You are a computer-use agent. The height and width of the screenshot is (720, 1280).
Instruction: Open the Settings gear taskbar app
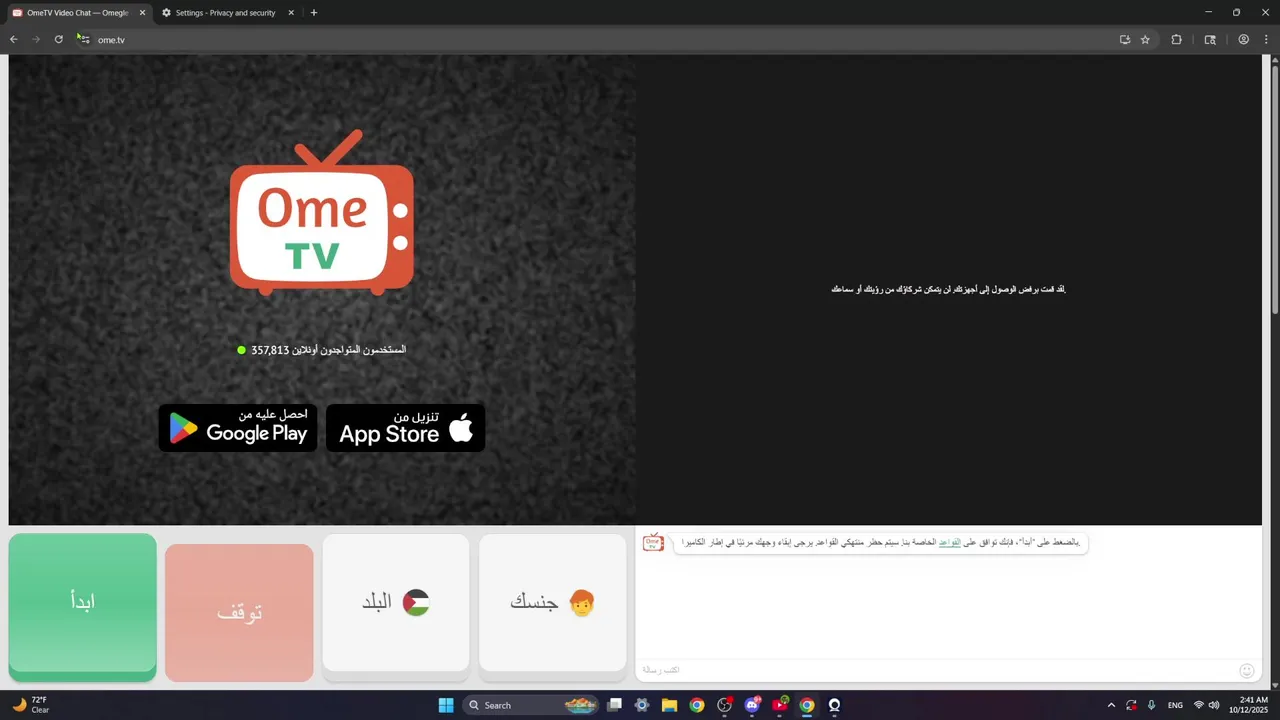(642, 705)
